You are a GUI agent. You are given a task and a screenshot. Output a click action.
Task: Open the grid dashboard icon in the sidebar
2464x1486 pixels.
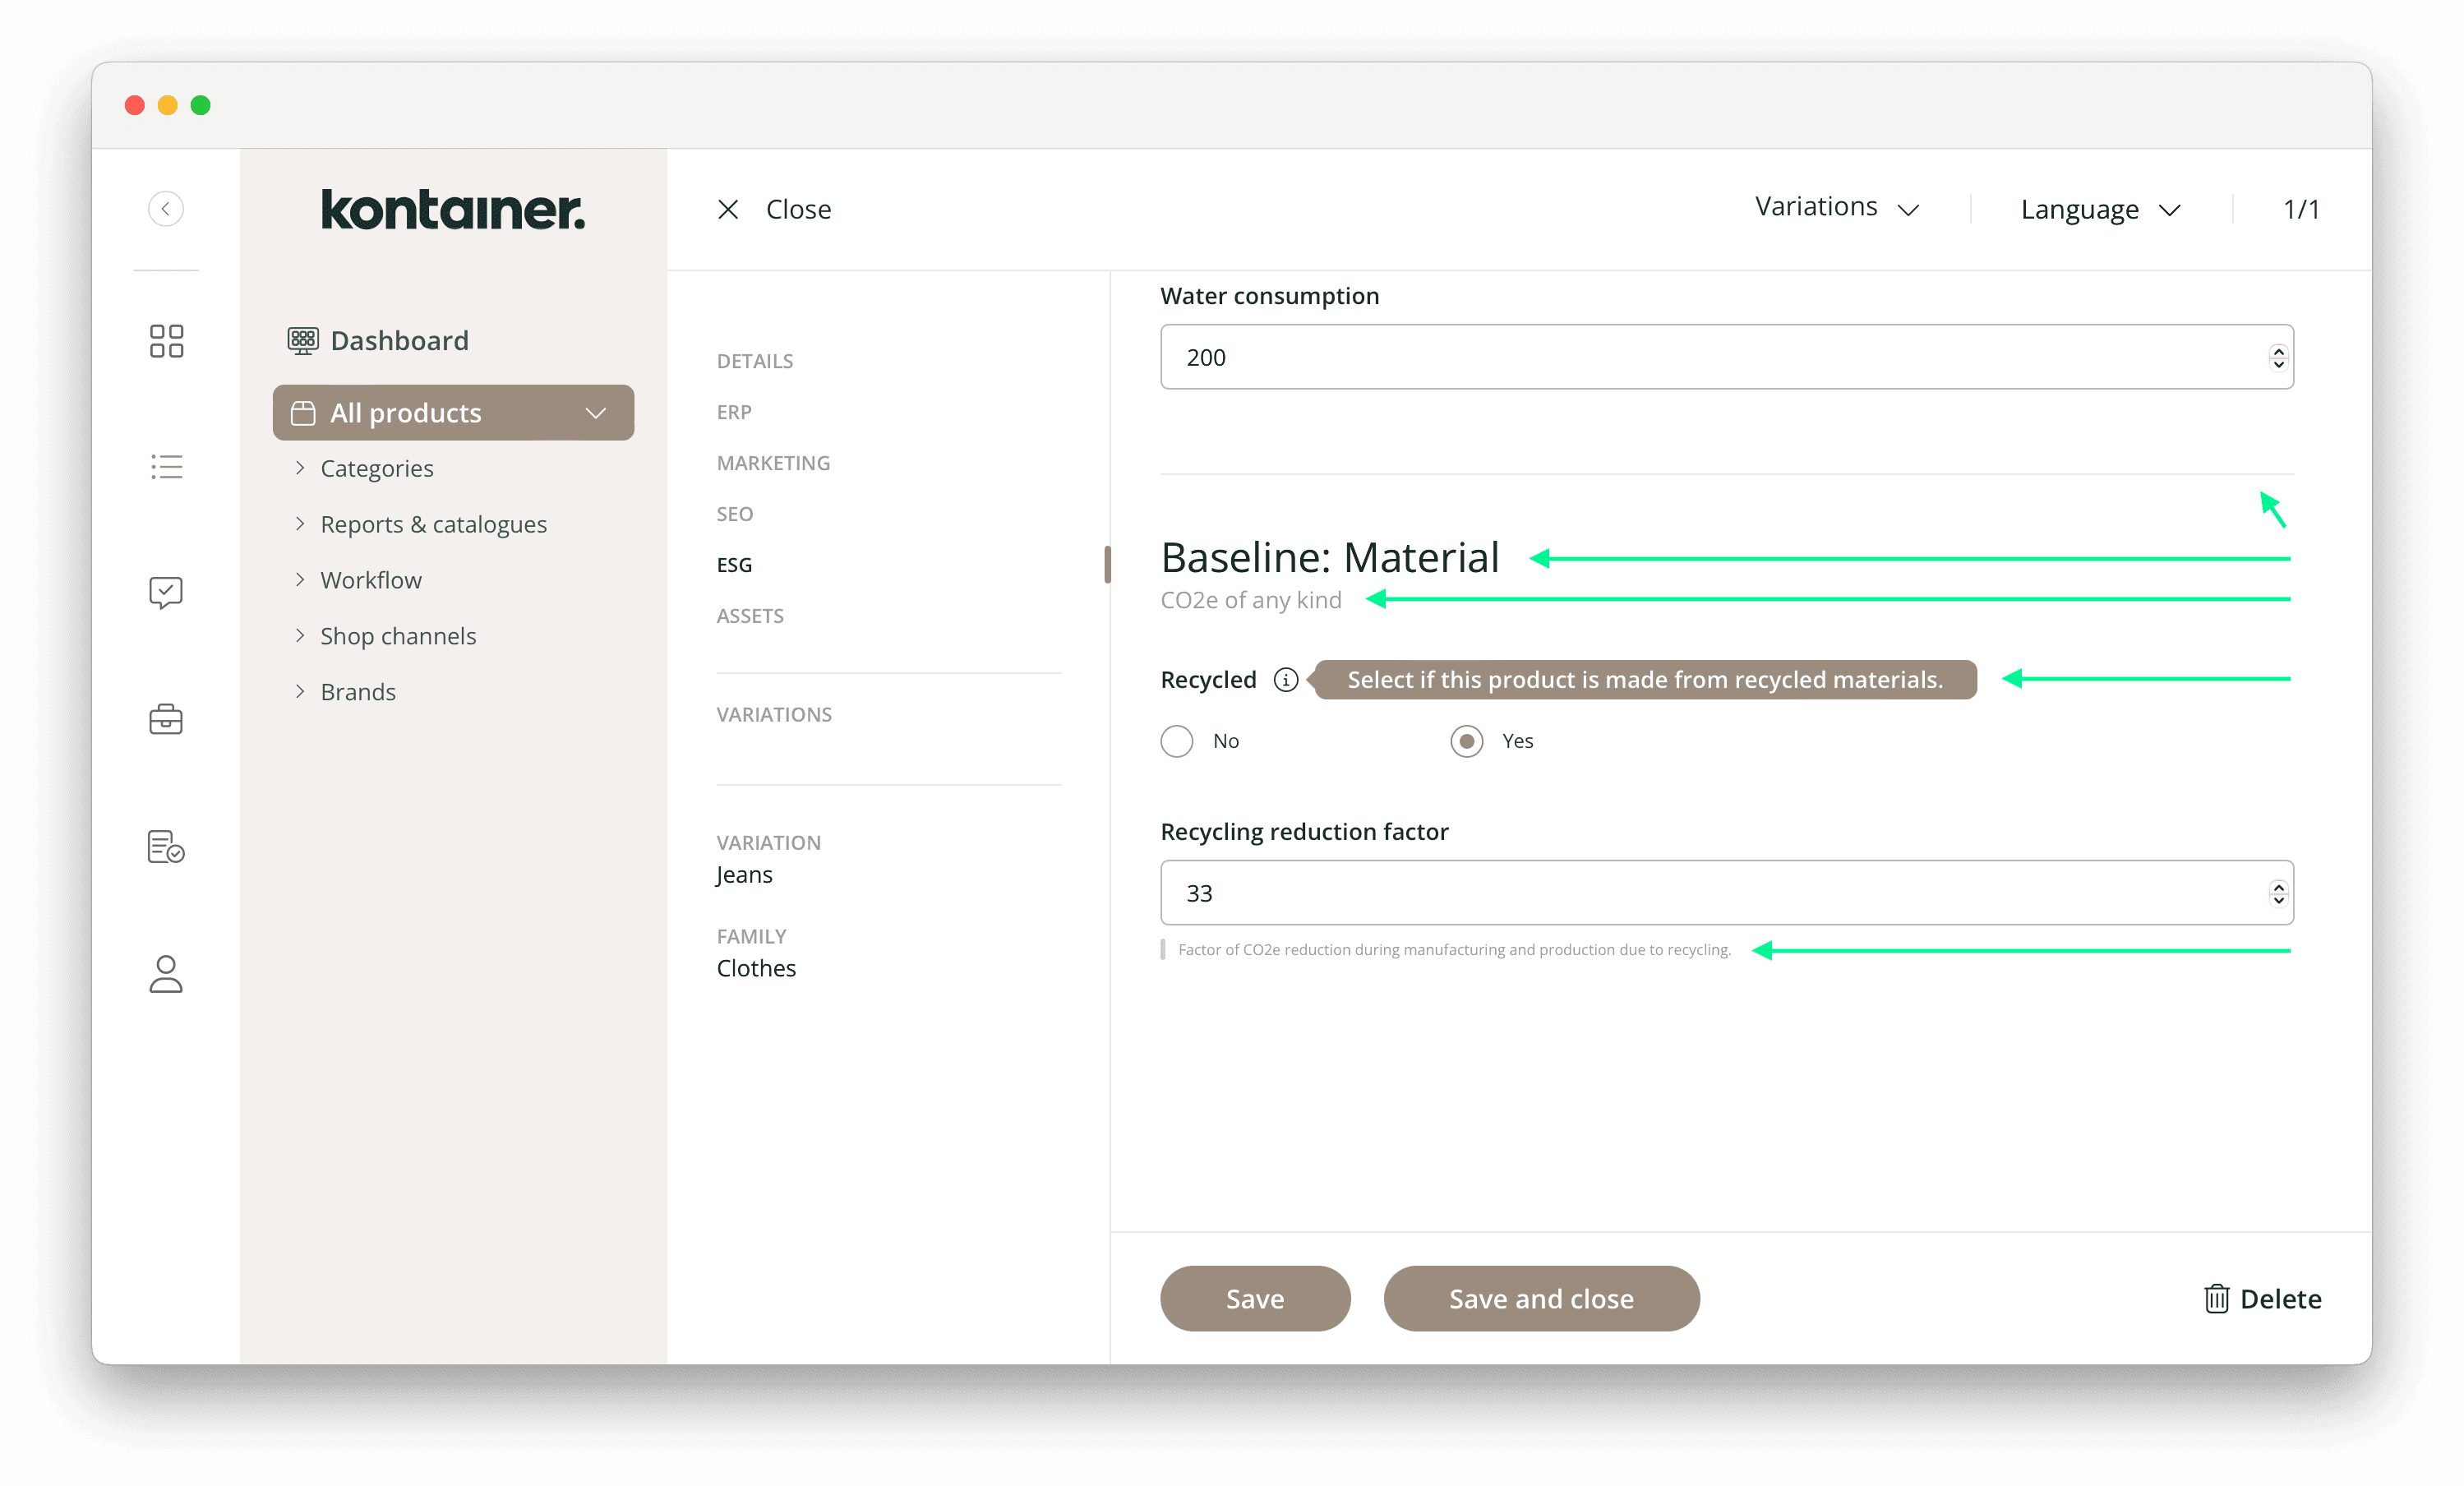click(x=166, y=341)
